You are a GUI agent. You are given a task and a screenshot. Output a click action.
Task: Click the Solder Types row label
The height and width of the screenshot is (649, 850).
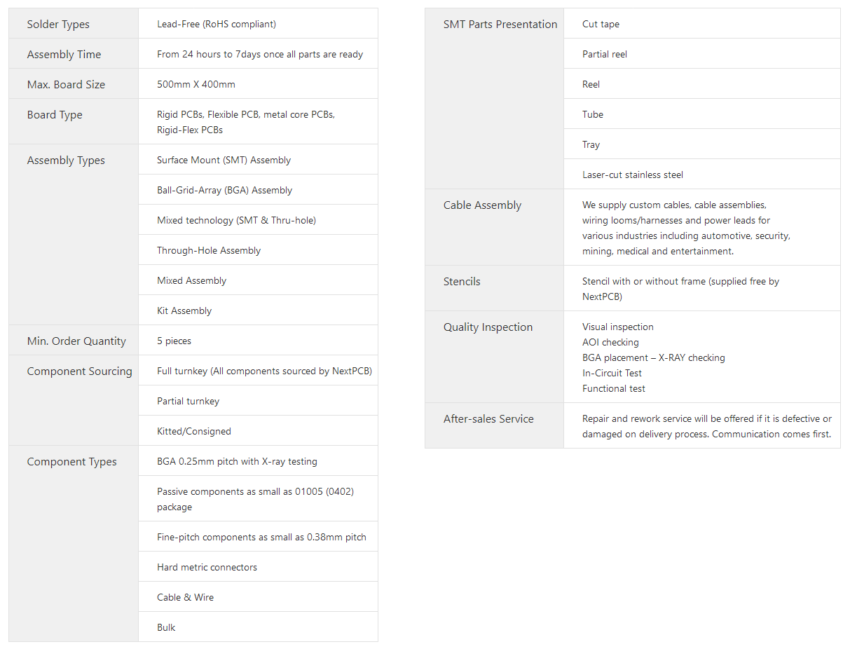click(x=58, y=24)
